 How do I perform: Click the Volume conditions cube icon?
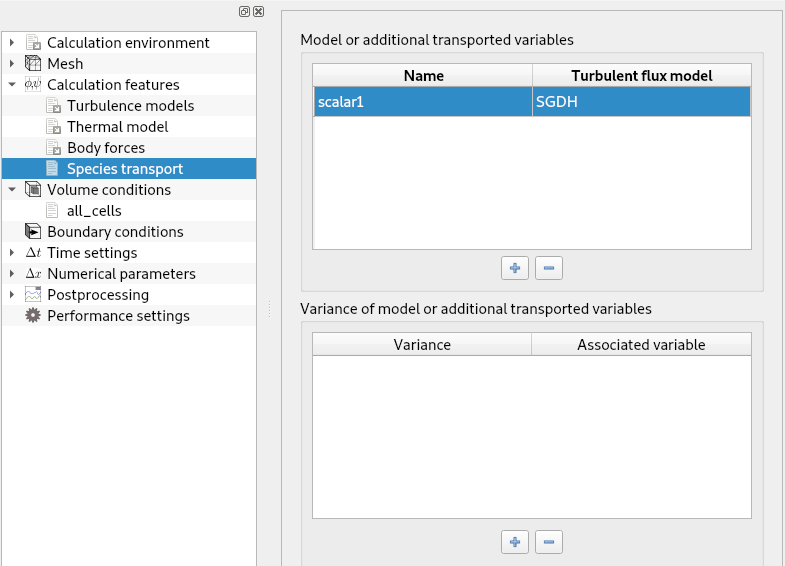[33, 190]
